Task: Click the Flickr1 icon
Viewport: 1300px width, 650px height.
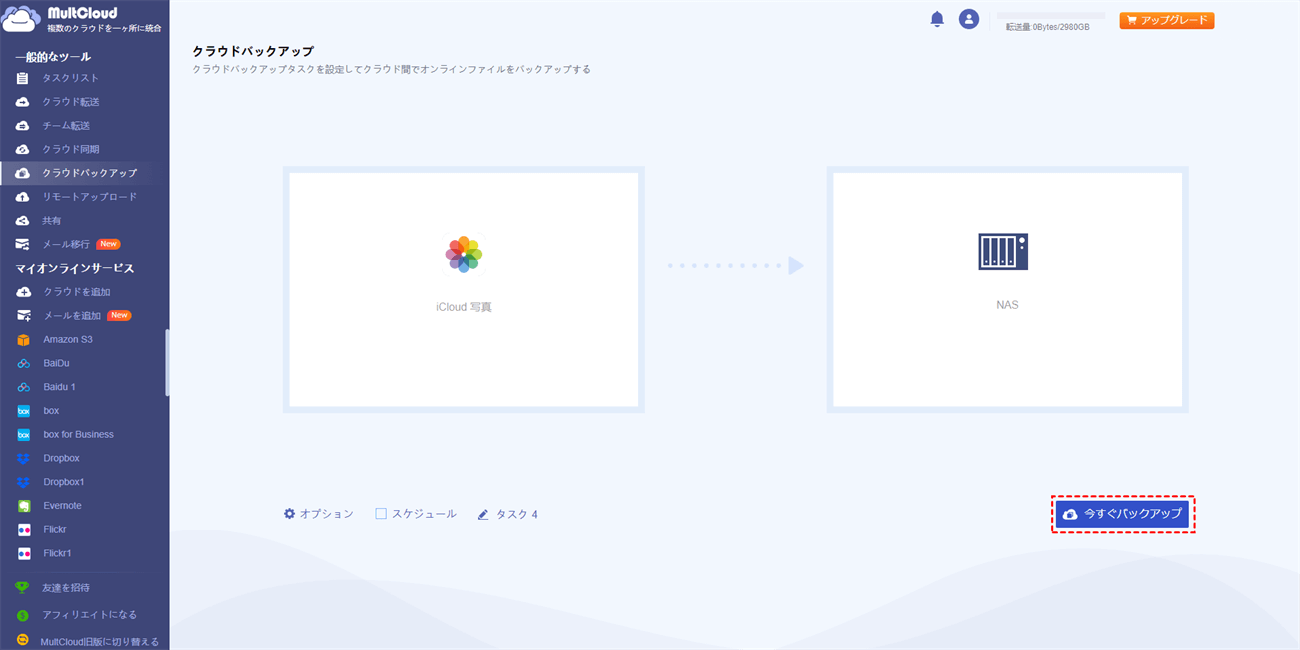Action: pos(23,553)
